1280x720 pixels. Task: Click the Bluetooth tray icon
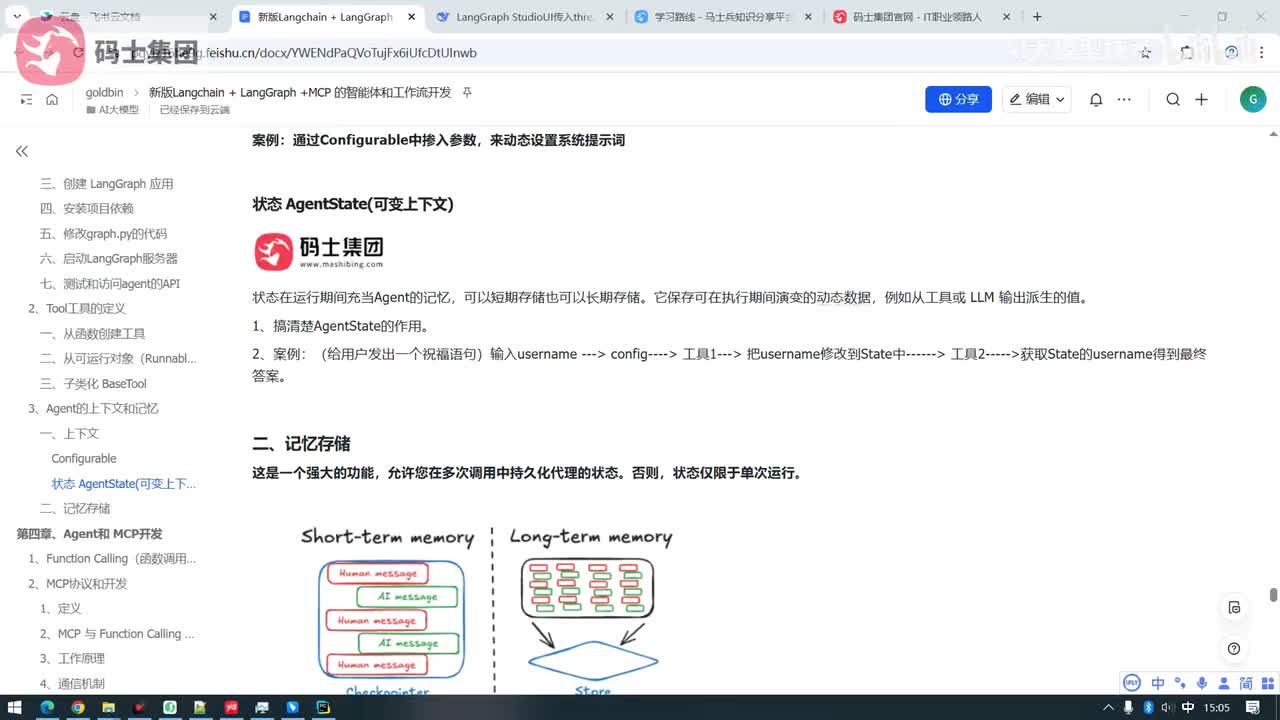coord(1148,707)
